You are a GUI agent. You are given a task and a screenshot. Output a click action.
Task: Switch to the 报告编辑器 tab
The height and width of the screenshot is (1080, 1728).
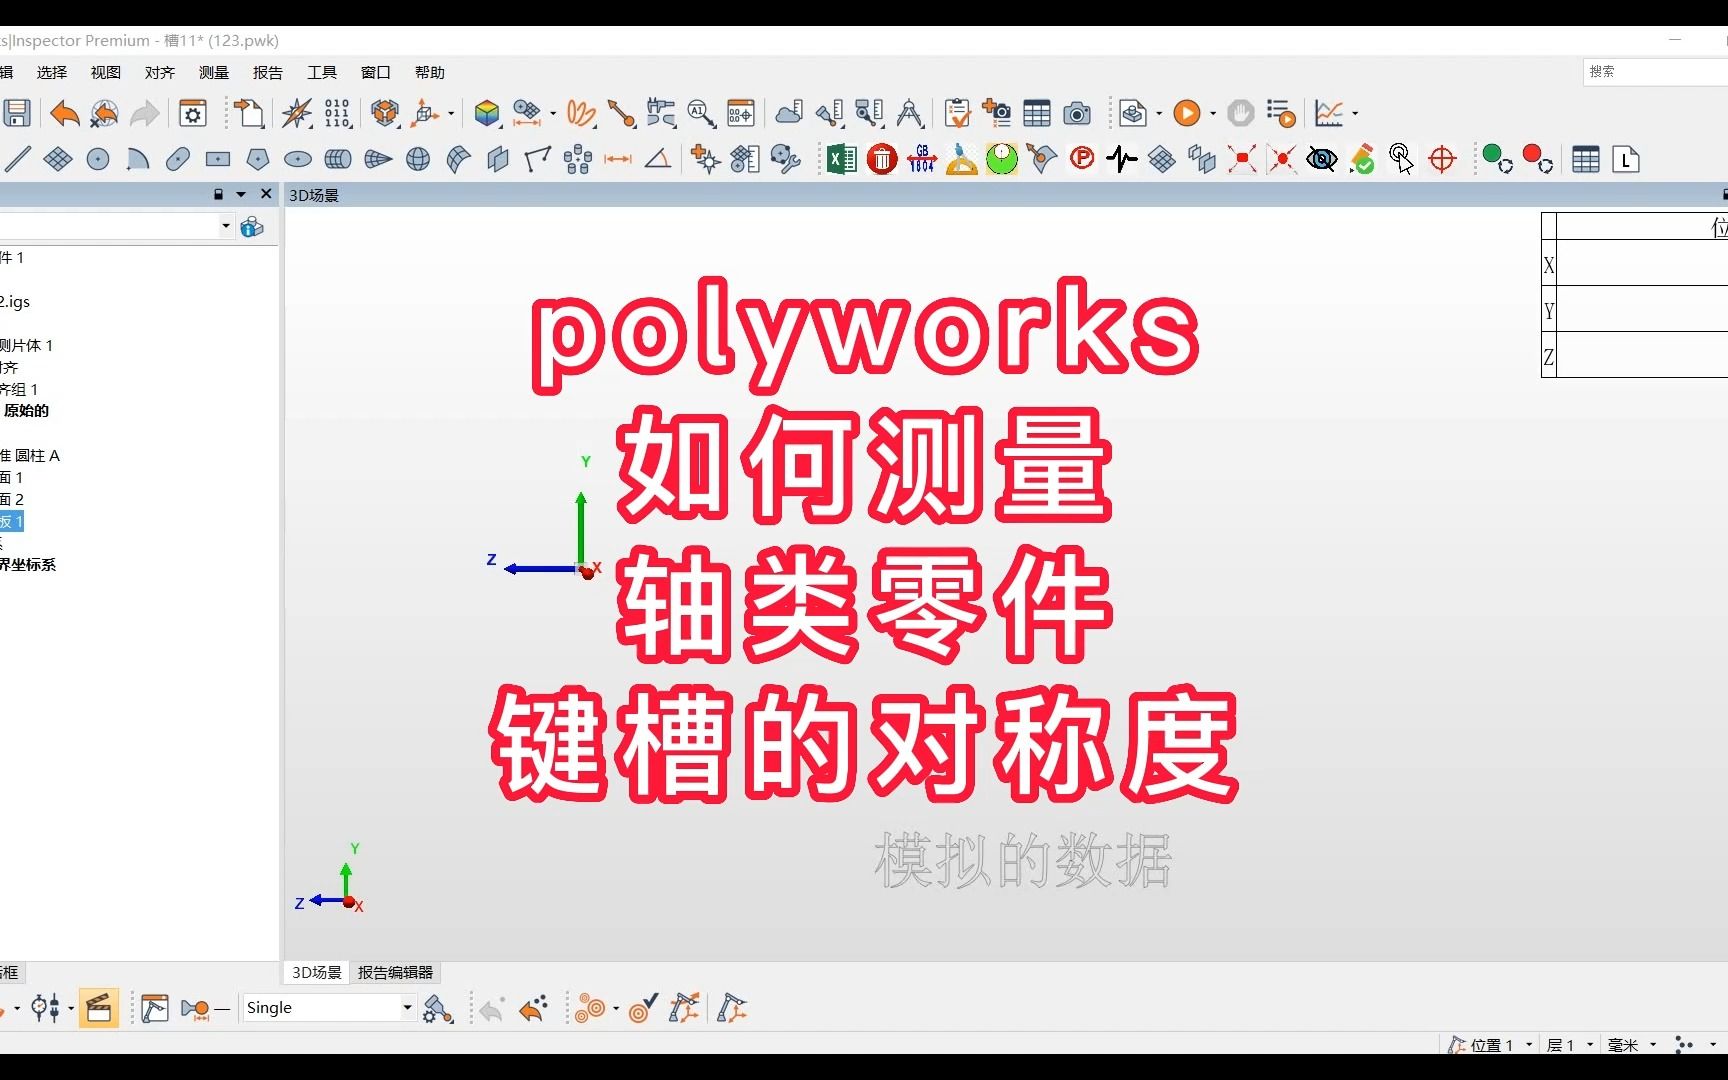point(395,972)
